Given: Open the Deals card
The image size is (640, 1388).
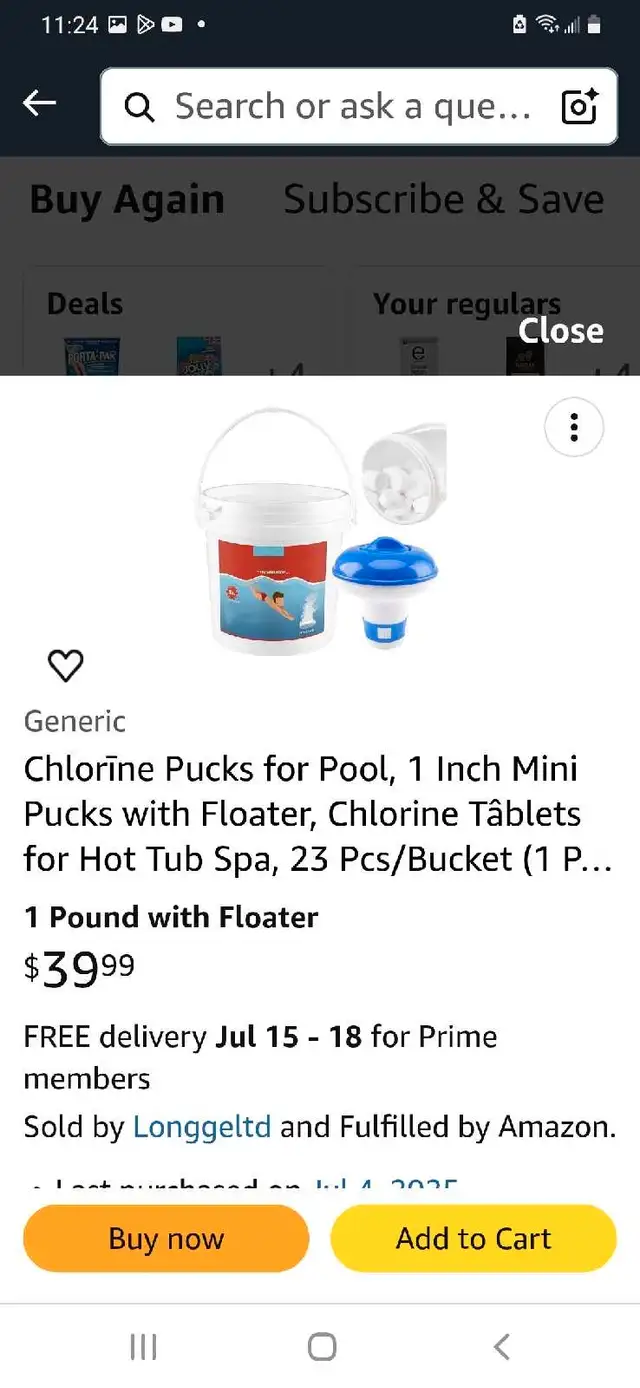Looking at the screenshot, I should (x=174, y=322).
